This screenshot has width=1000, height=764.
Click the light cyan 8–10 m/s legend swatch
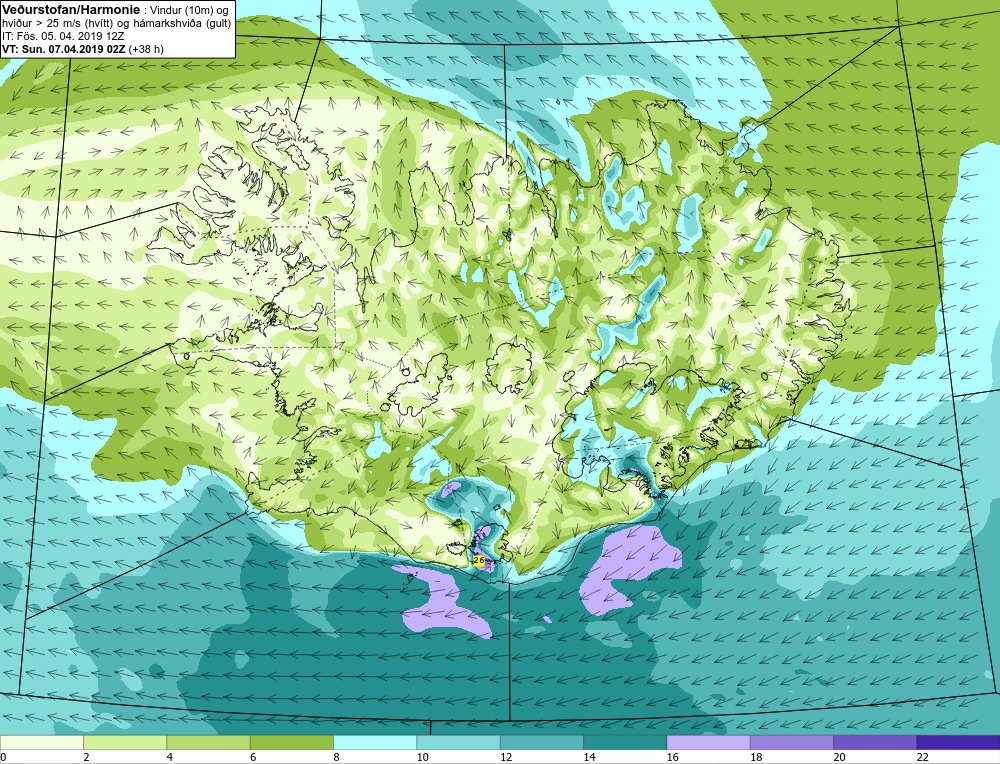click(x=375, y=742)
